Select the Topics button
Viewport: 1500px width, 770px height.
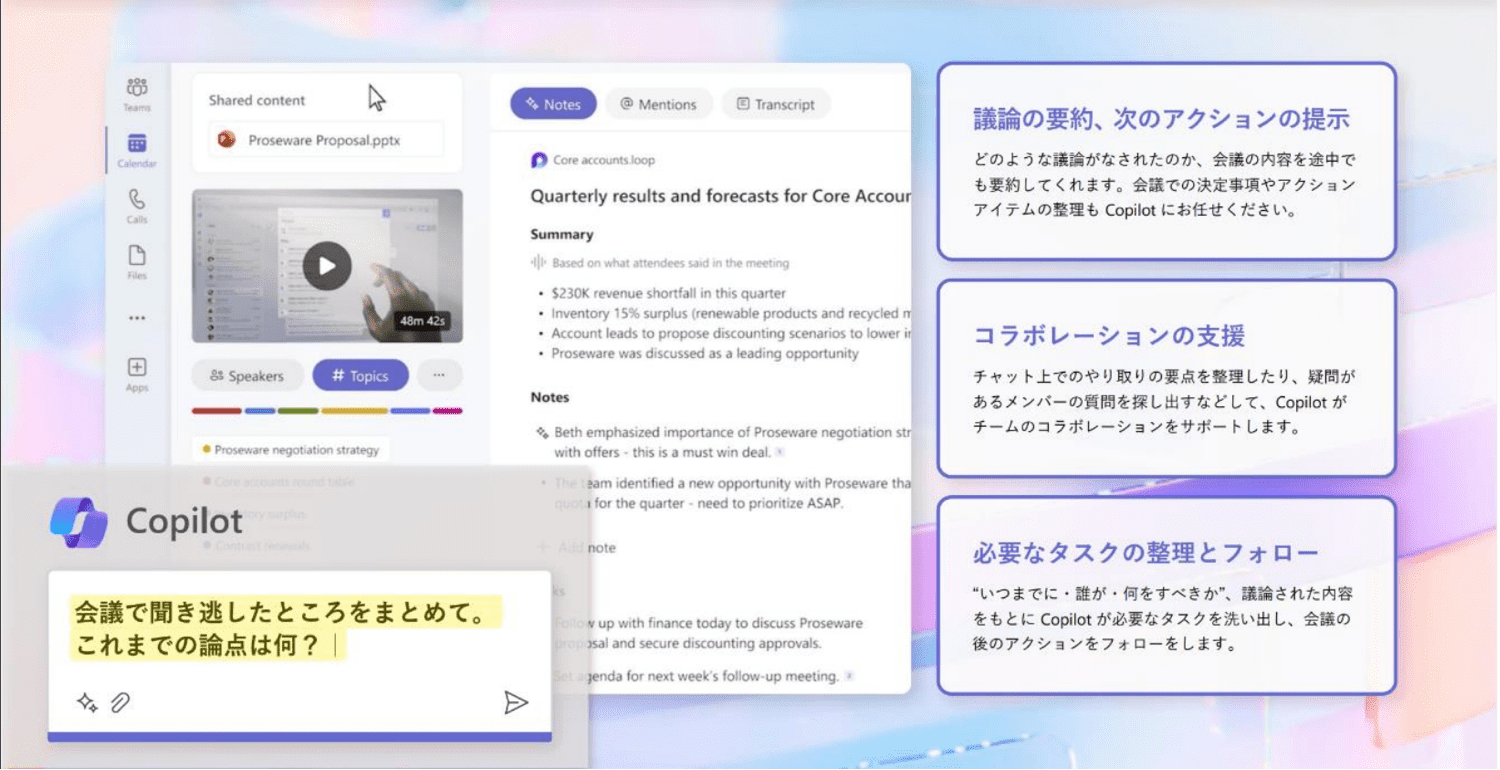[360, 376]
